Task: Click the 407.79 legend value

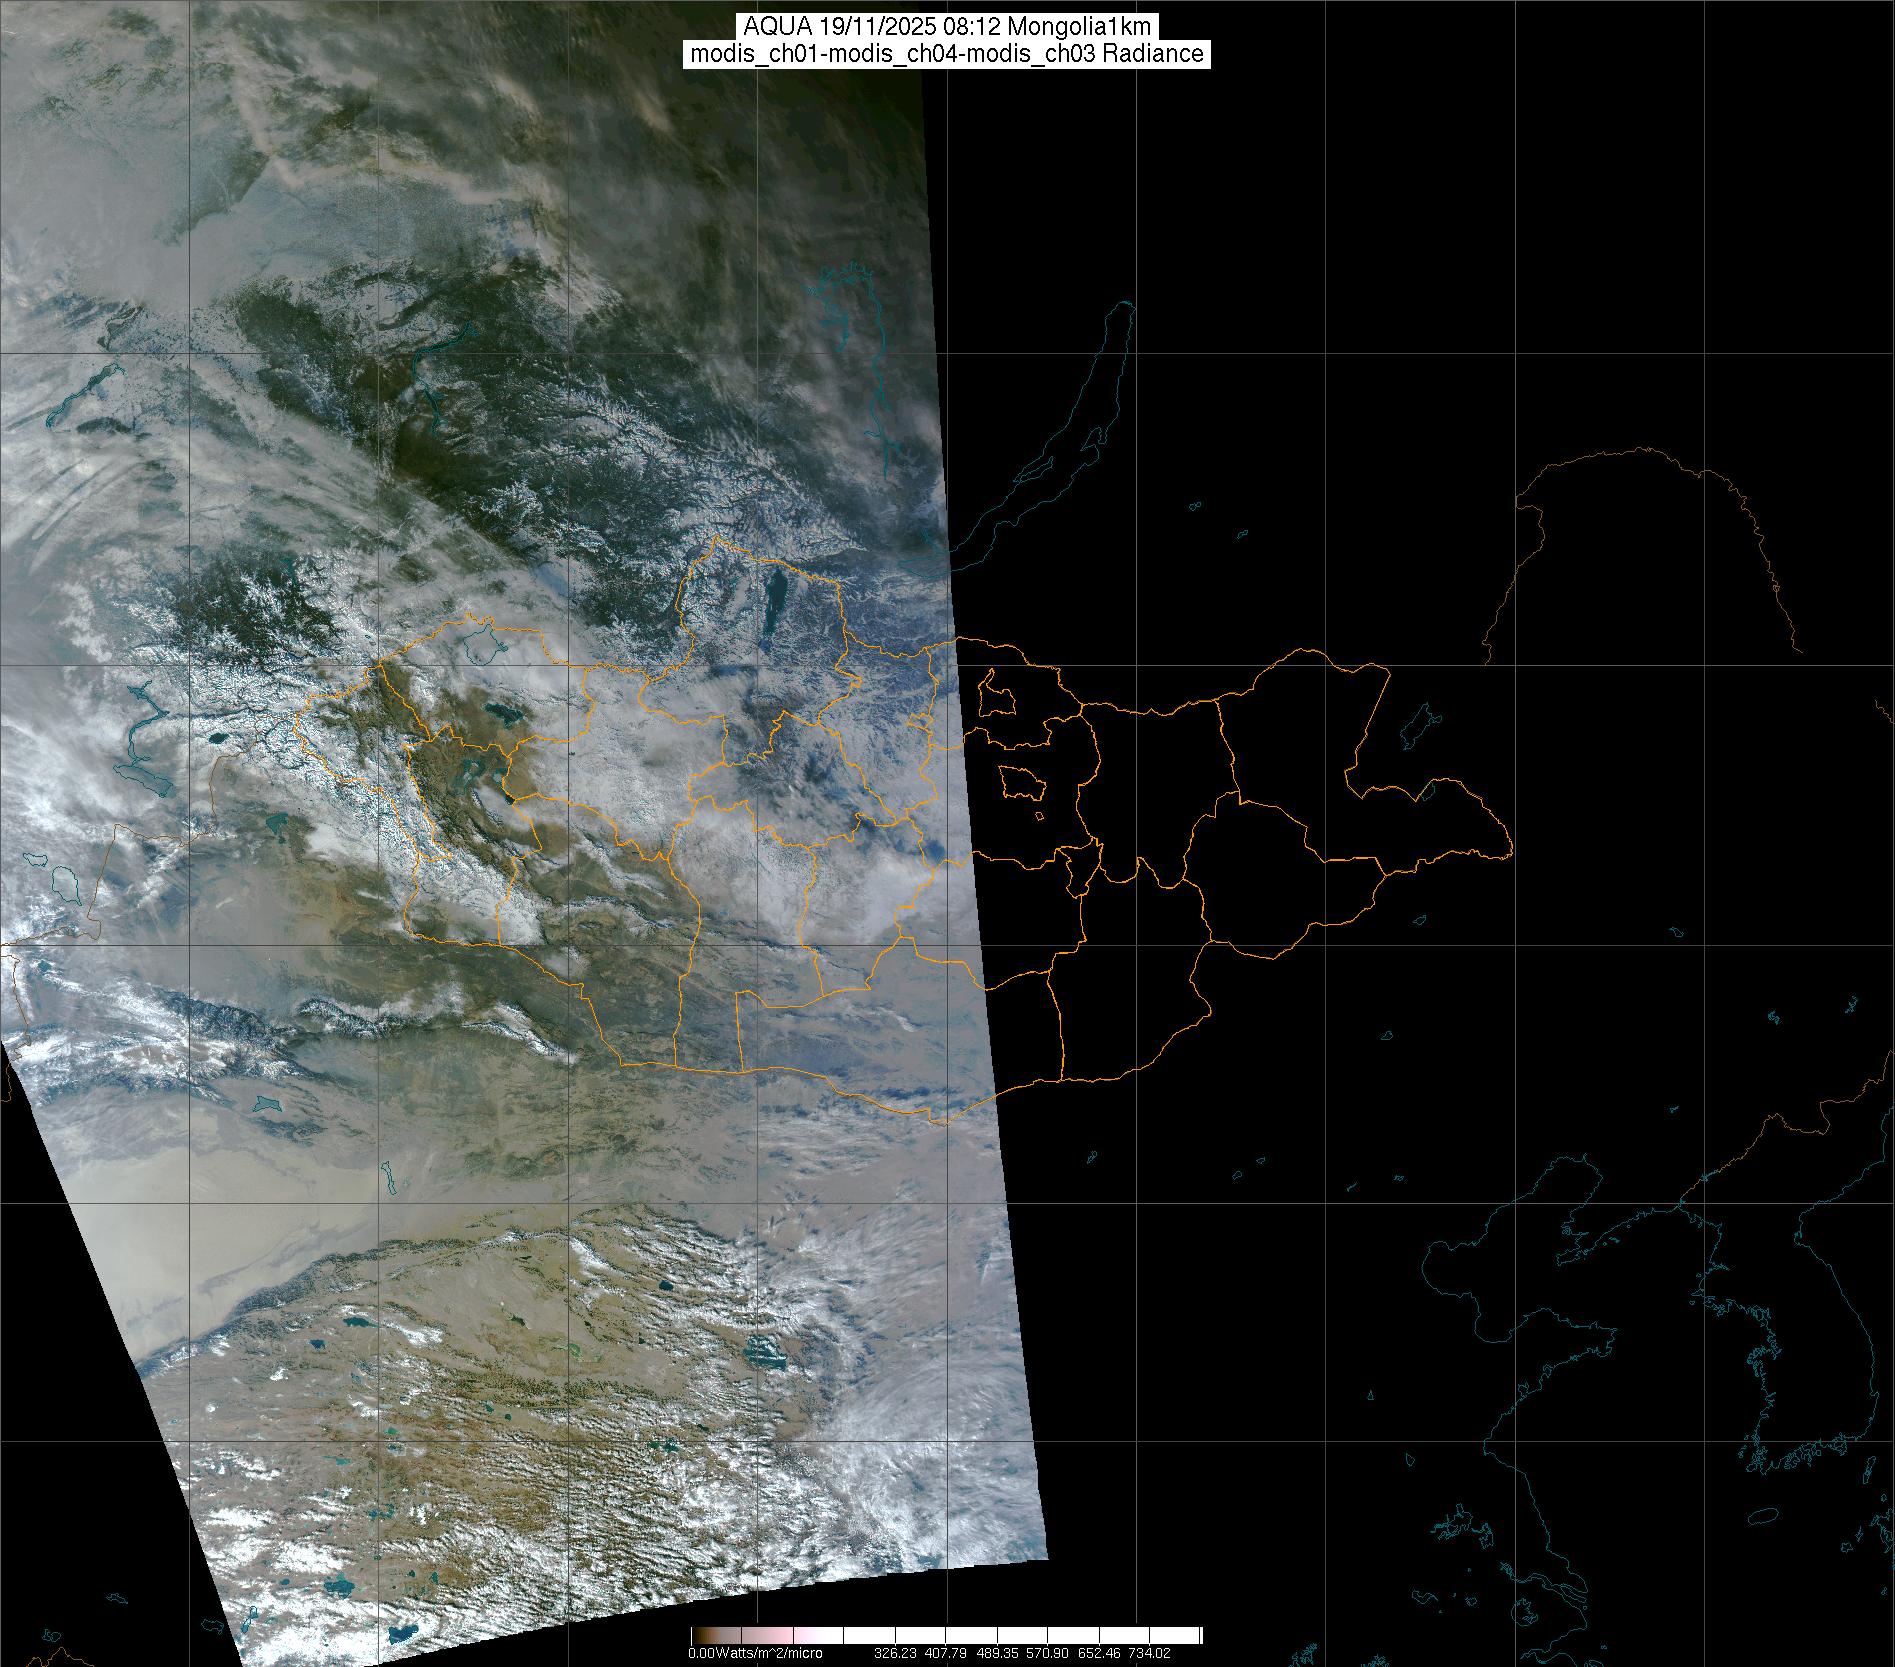Action: point(946,1653)
